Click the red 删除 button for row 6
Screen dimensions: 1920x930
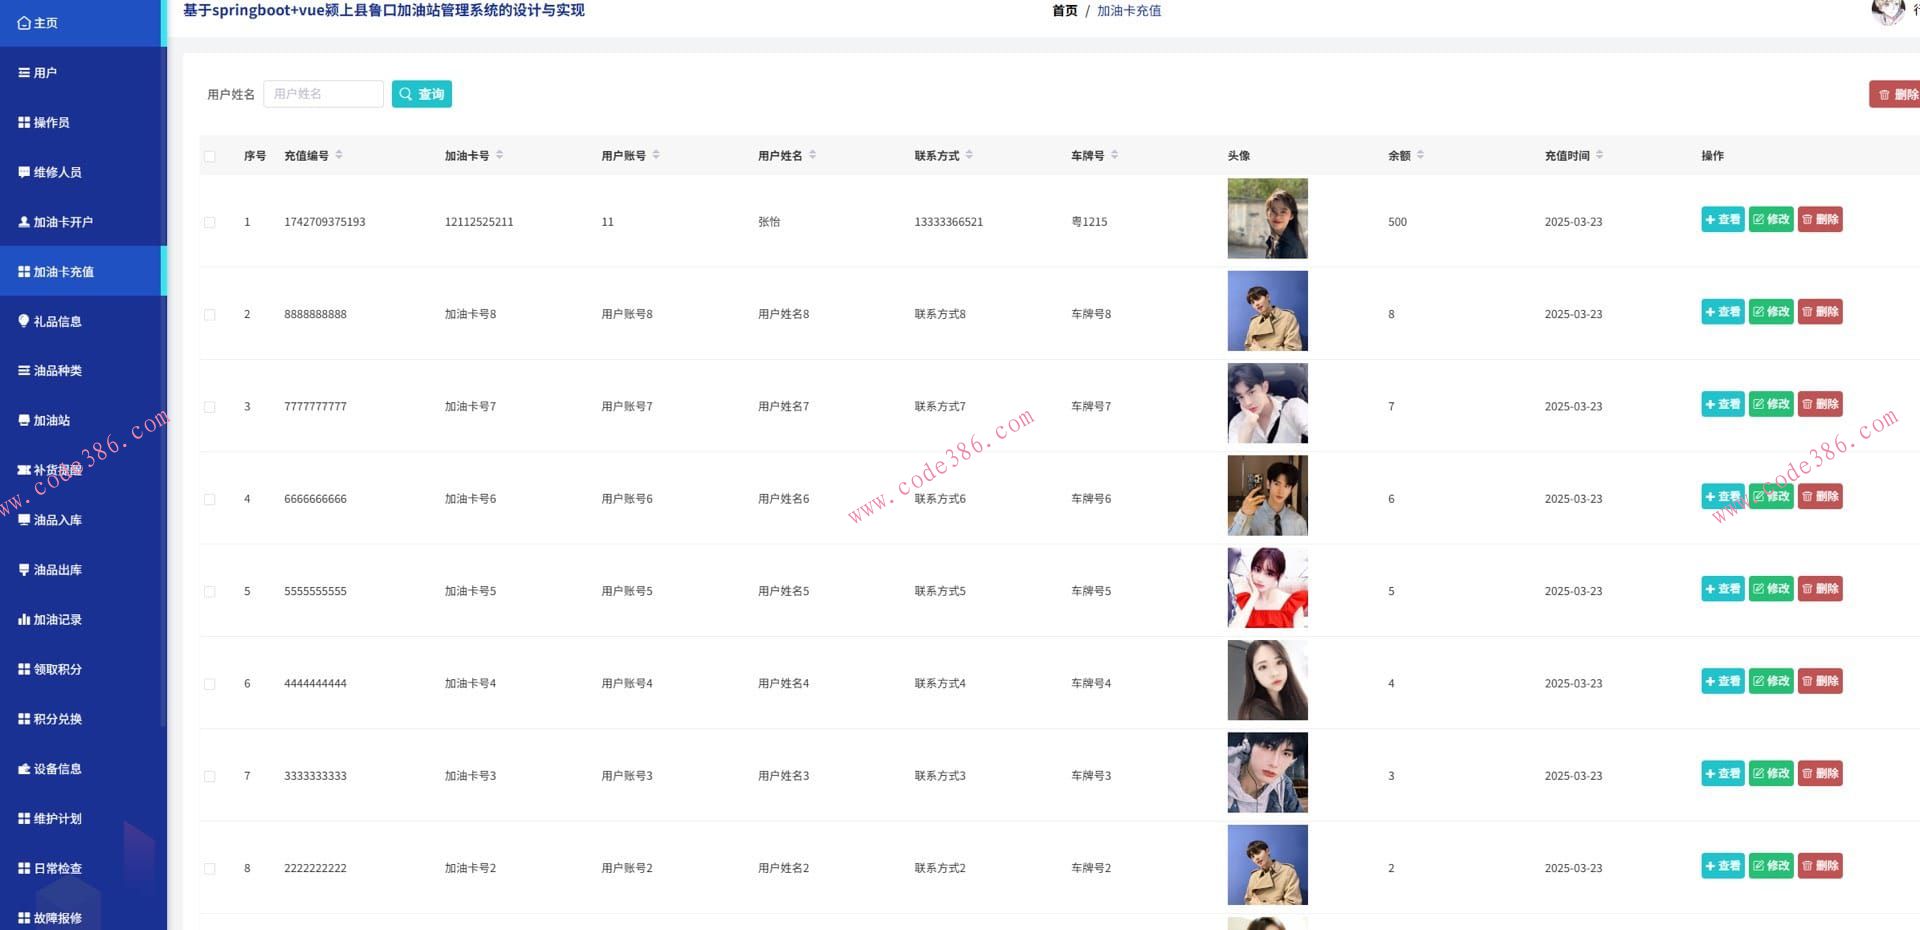point(1820,681)
